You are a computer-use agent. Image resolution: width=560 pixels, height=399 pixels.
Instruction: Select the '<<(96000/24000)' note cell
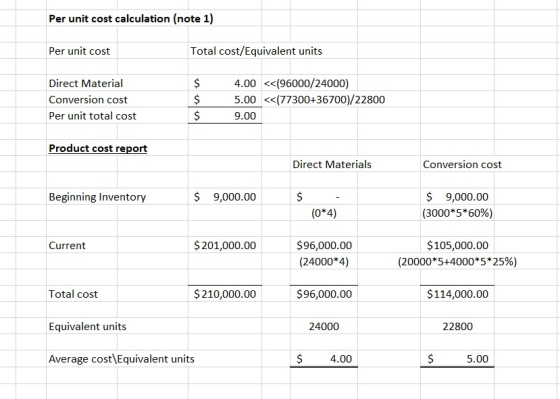tap(306, 83)
